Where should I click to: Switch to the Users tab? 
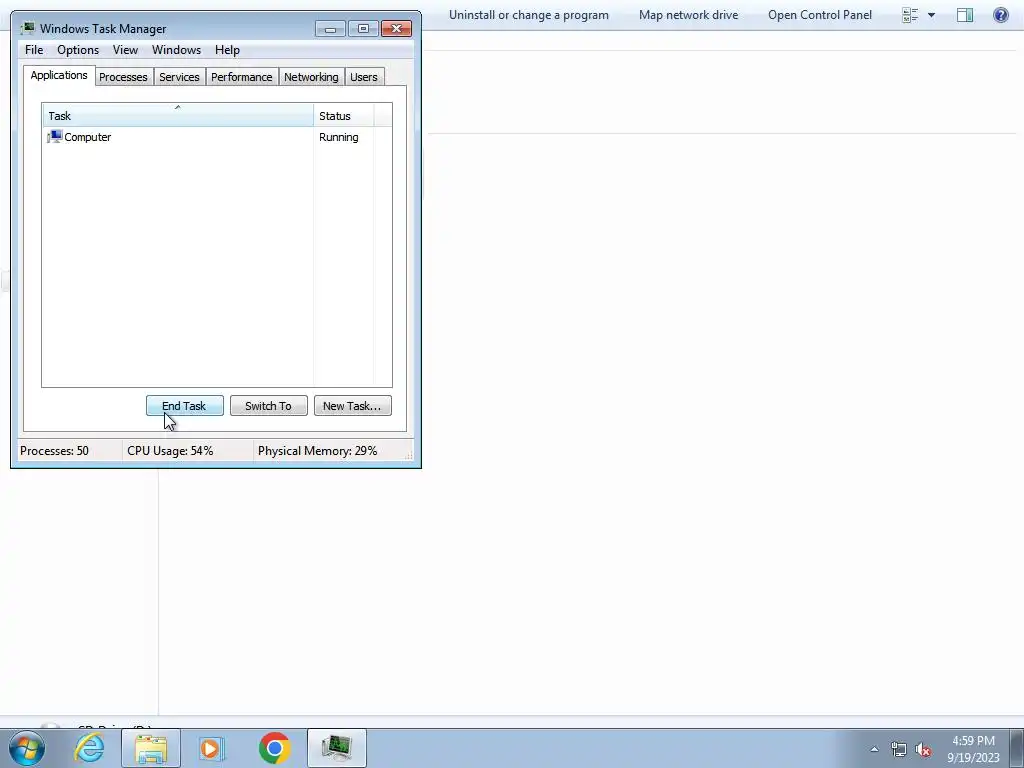point(364,77)
